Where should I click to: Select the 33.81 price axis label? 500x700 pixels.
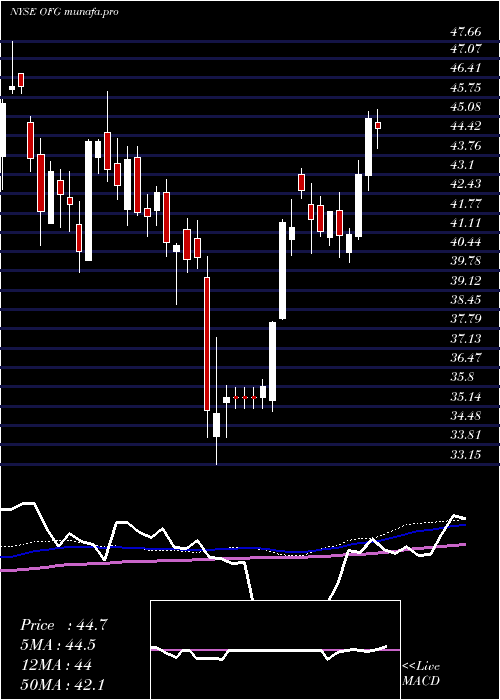point(466,435)
